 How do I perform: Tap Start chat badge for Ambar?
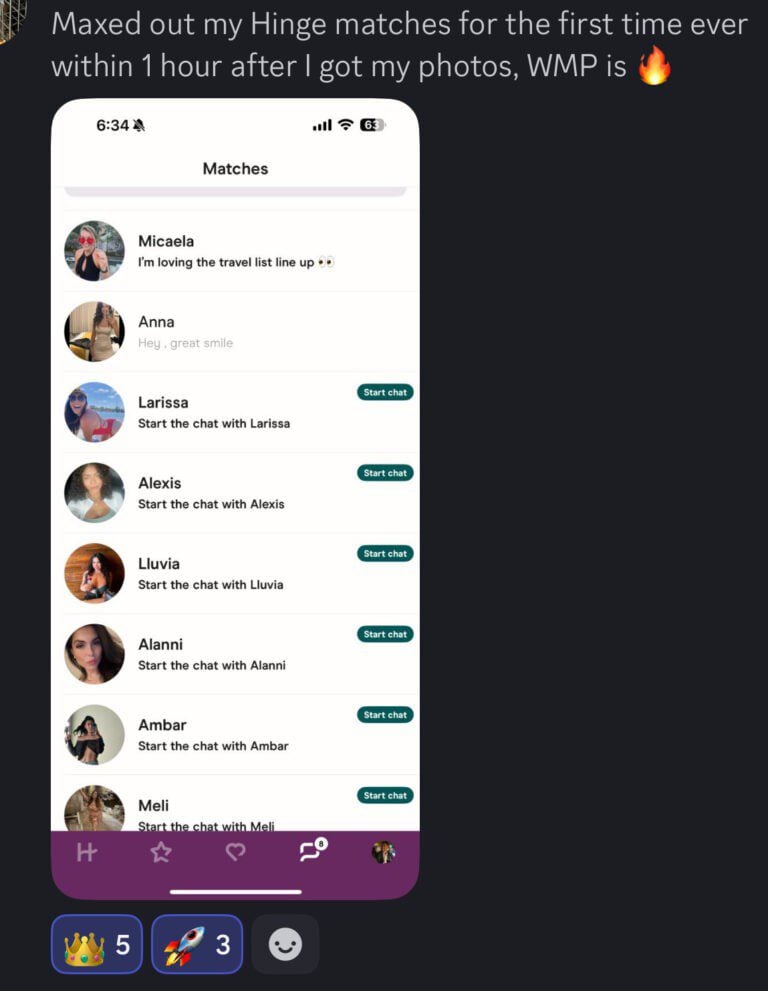point(385,715)
